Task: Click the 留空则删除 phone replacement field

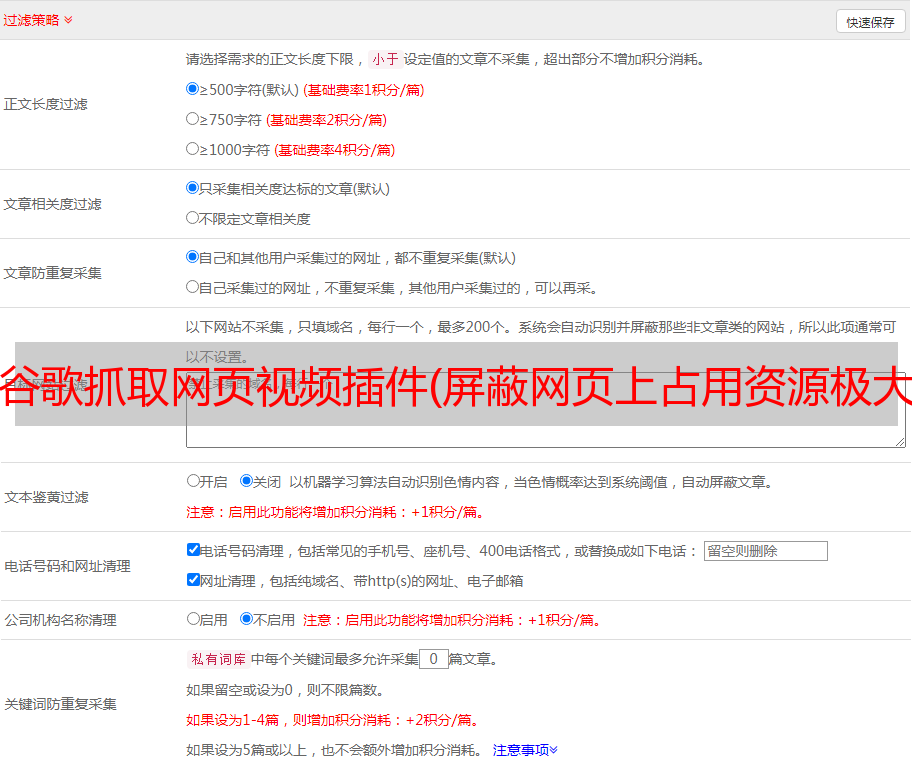Action: pos(765,551)
